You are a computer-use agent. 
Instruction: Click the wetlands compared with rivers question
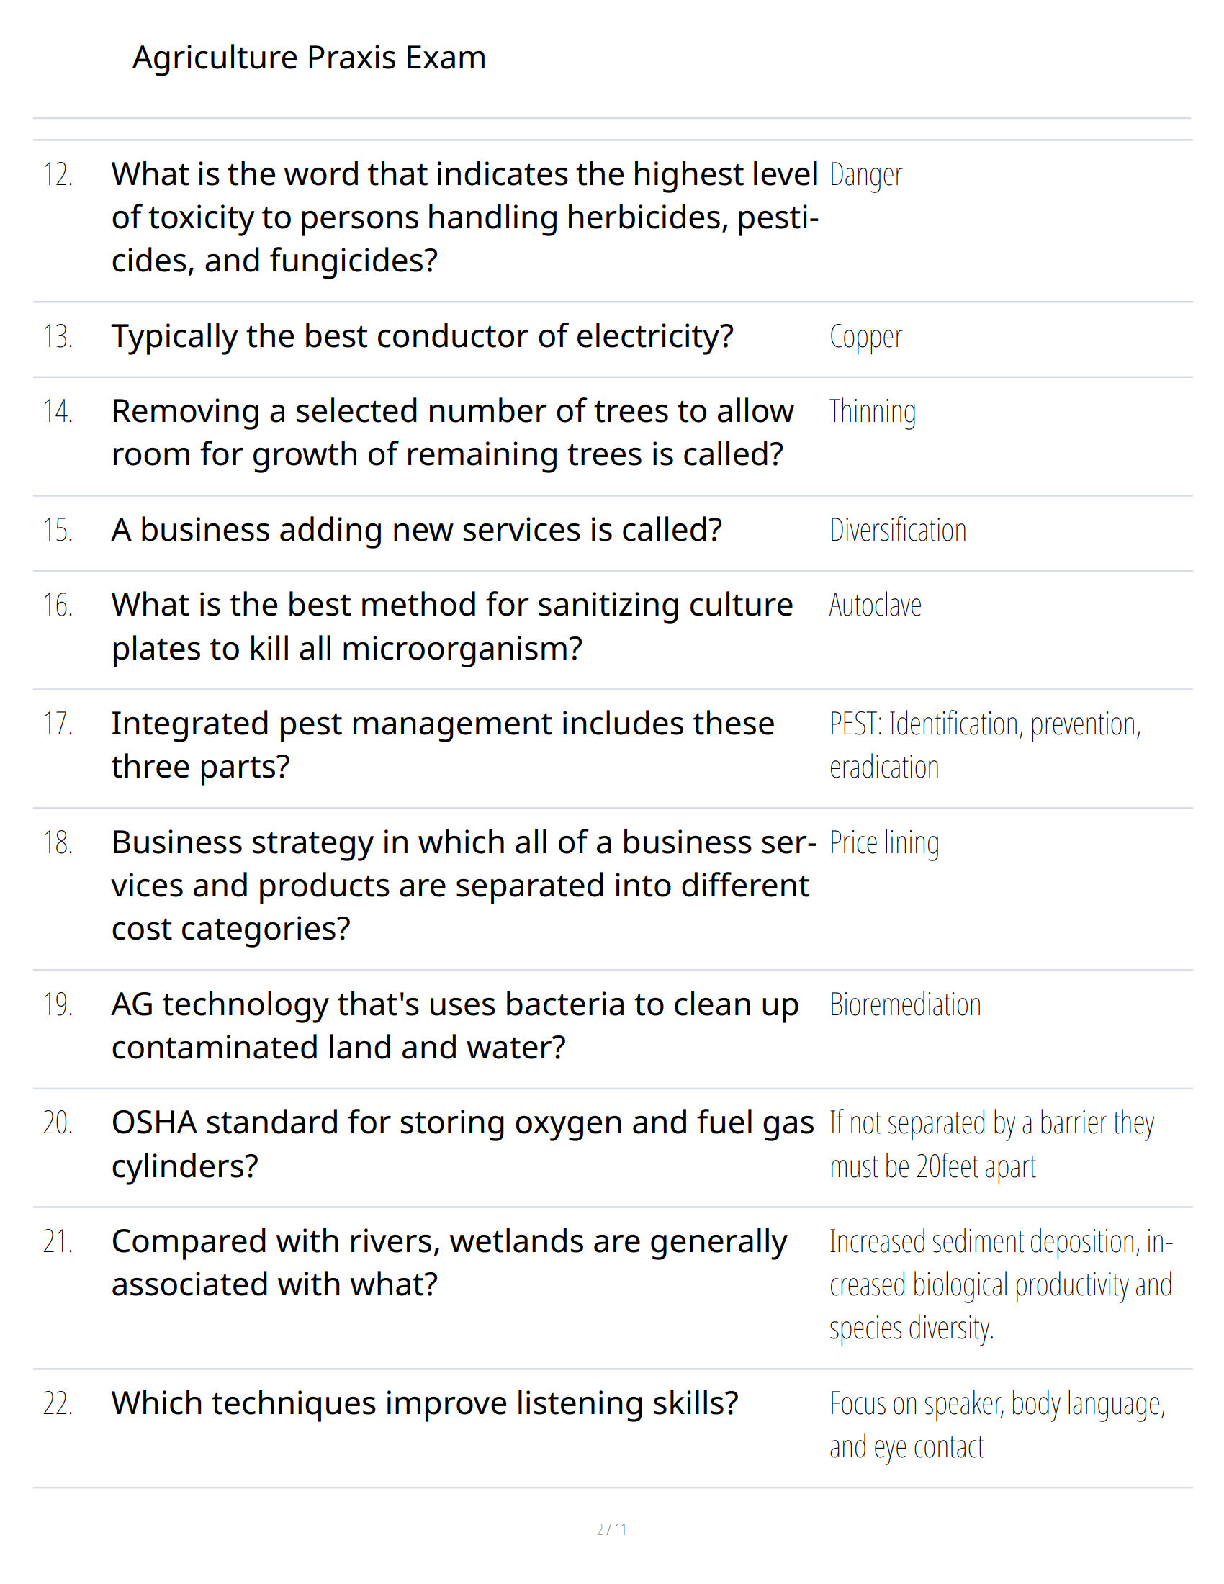coord(450,1263)
